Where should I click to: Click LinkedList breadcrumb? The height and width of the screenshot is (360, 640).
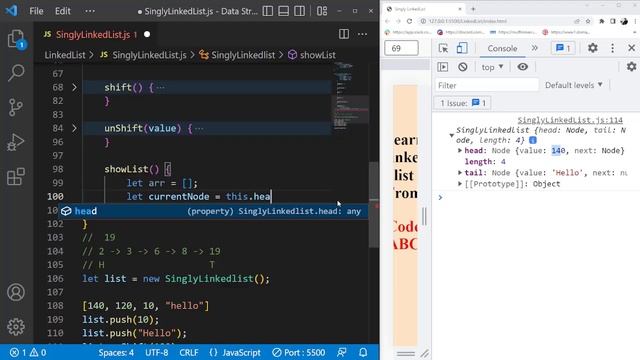tap(65, 55)
